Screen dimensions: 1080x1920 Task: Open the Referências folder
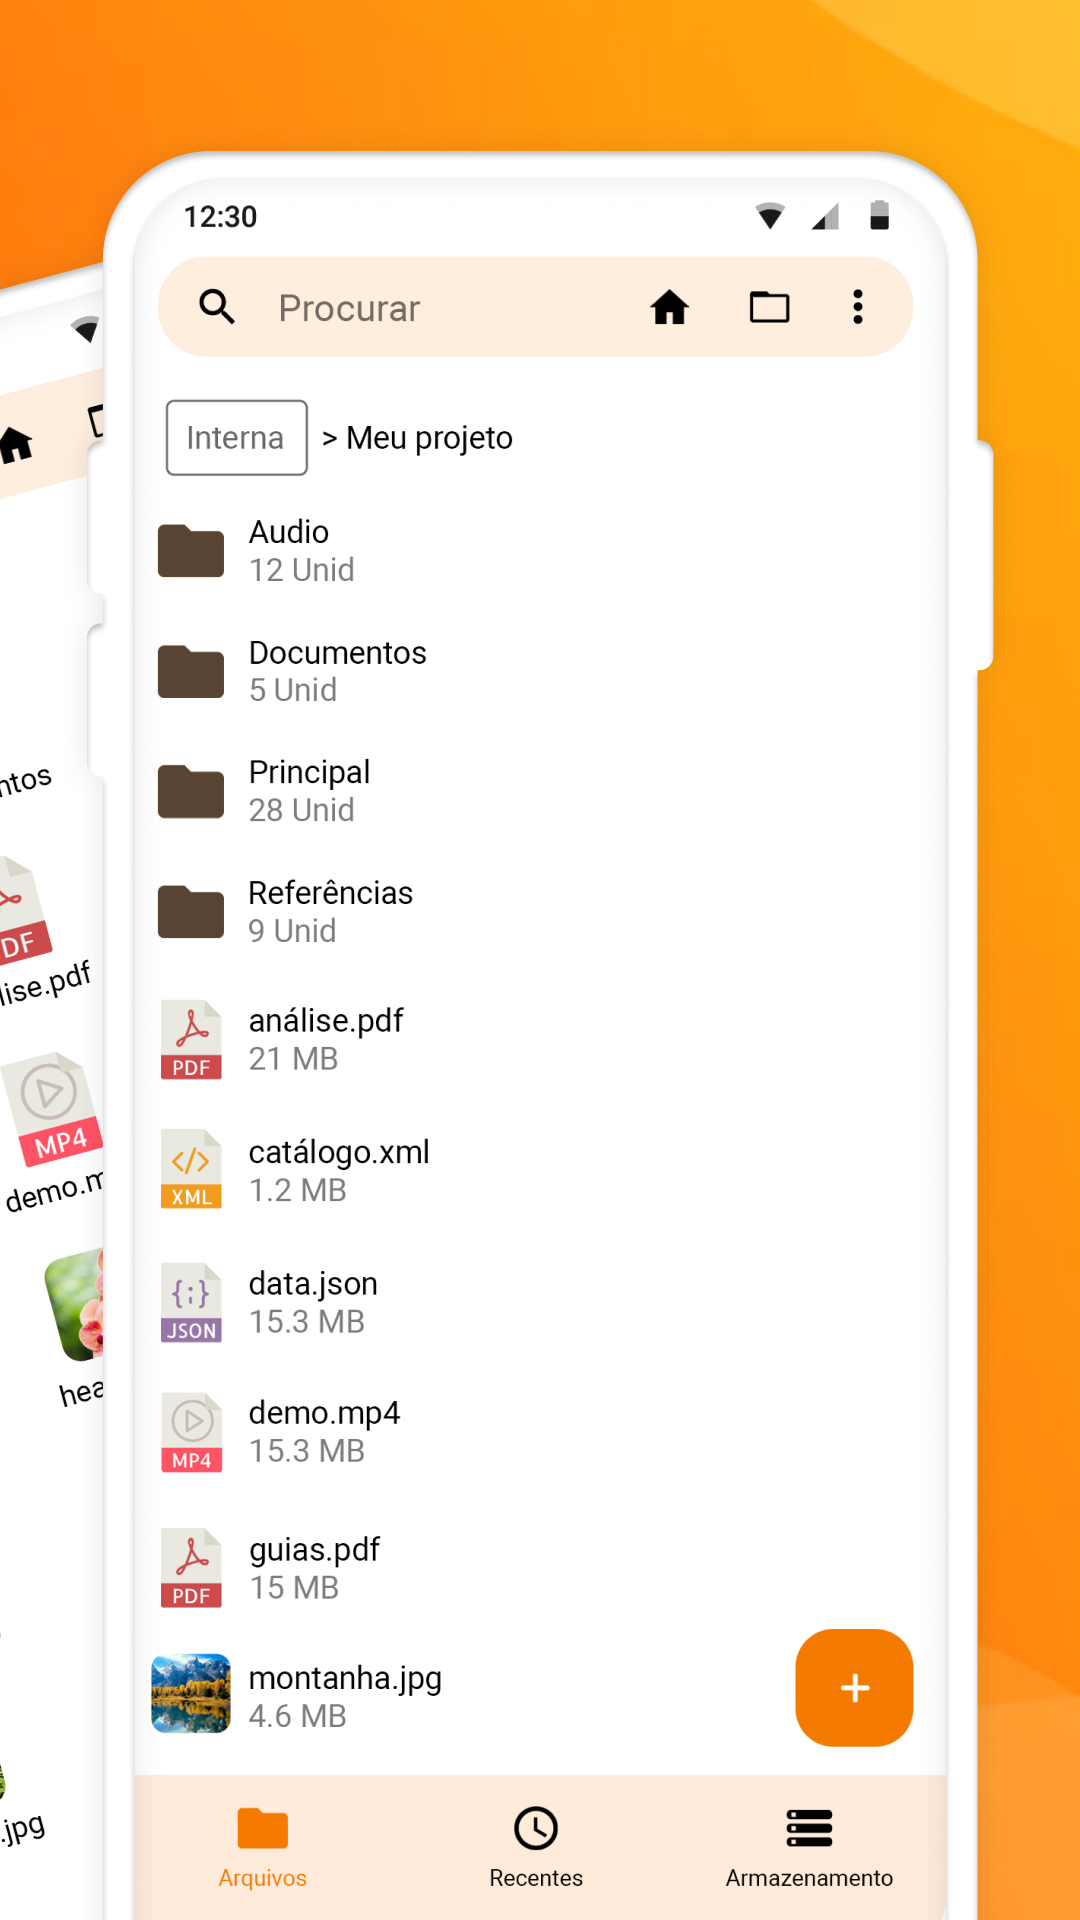[x=540, y=911]
